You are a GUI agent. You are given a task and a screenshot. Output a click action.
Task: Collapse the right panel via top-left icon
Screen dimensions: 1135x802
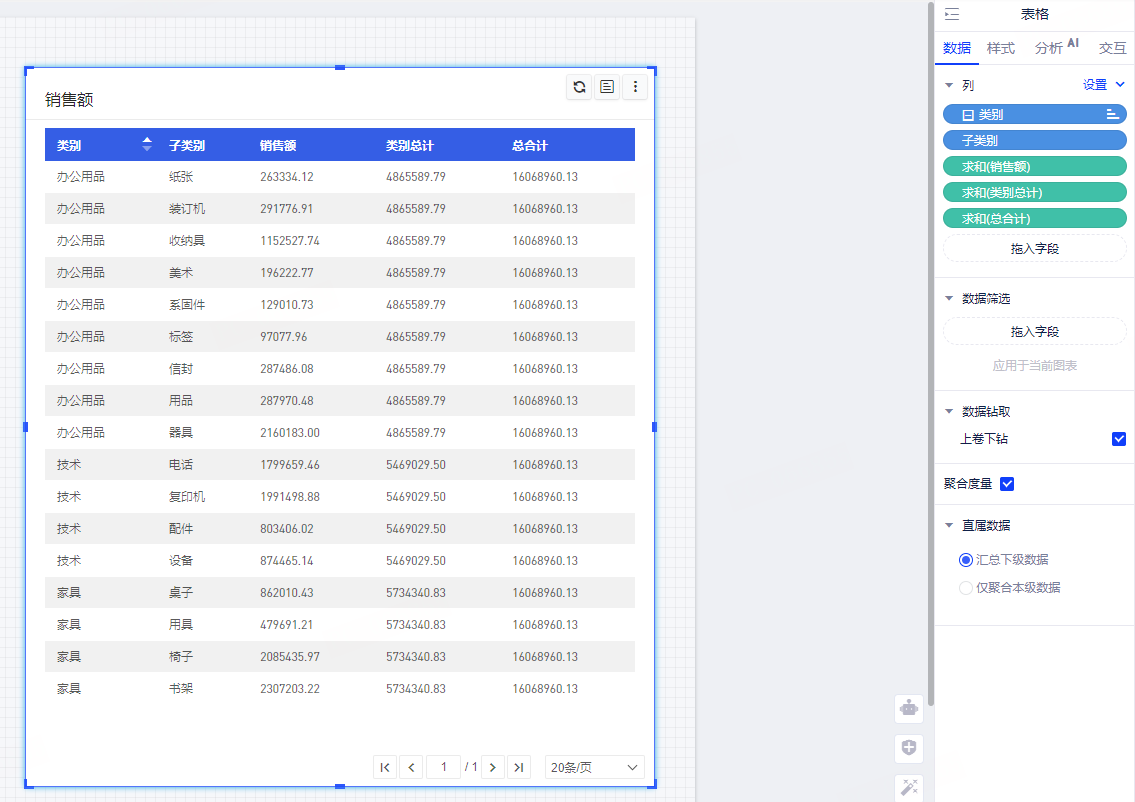point(952,14)
